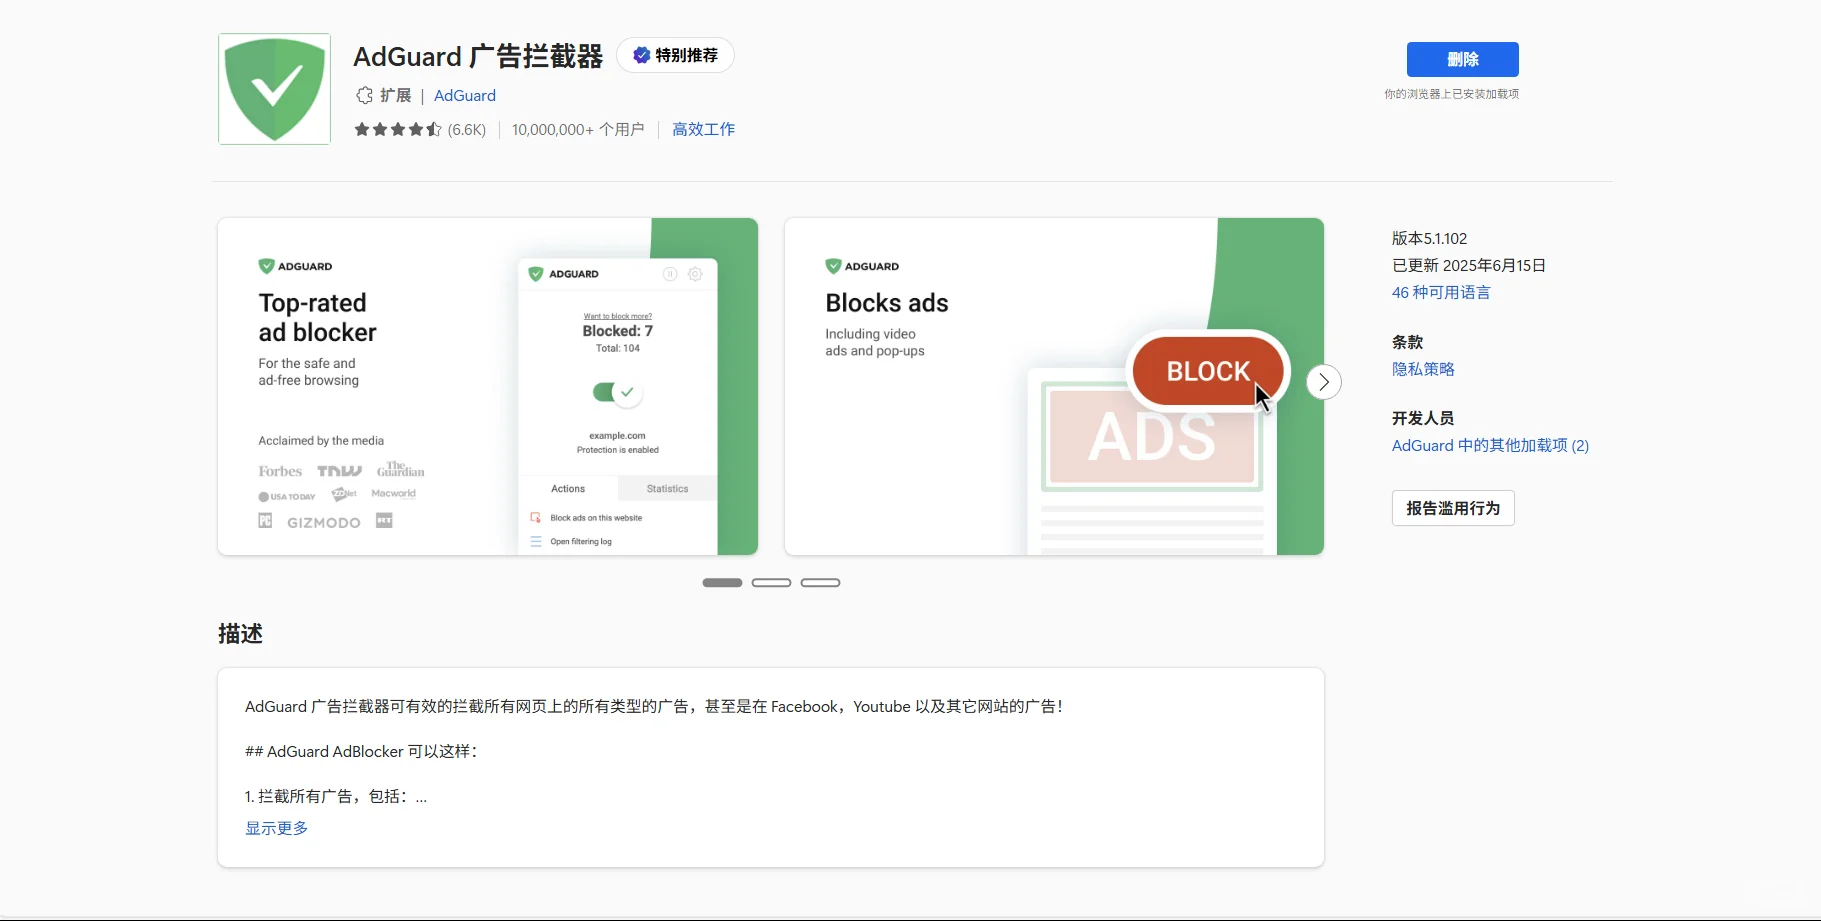Click the pause icon in the AdGuard popup screenshot
The height and width of the screenshot is (921, 1821).
pos(671,274)
